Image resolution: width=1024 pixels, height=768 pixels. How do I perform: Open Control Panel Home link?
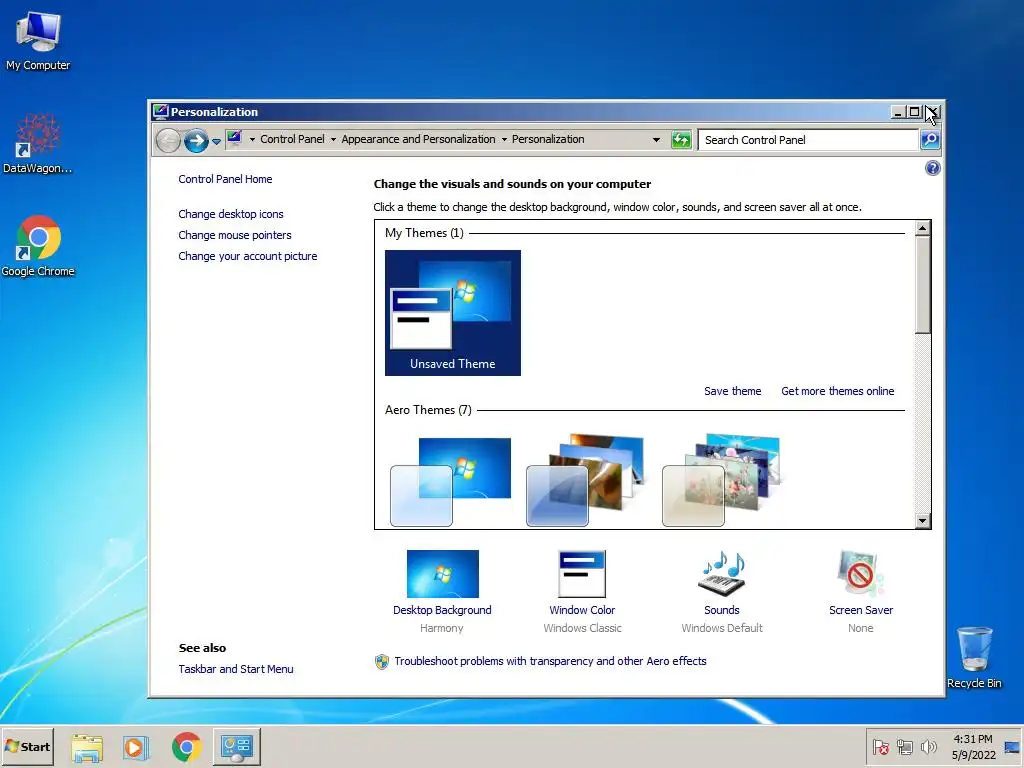(225, 179)
